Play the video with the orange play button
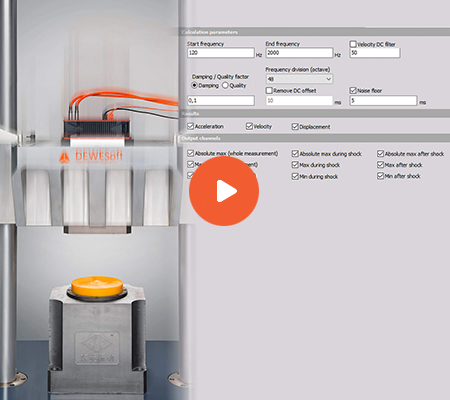 coord(224,191)
